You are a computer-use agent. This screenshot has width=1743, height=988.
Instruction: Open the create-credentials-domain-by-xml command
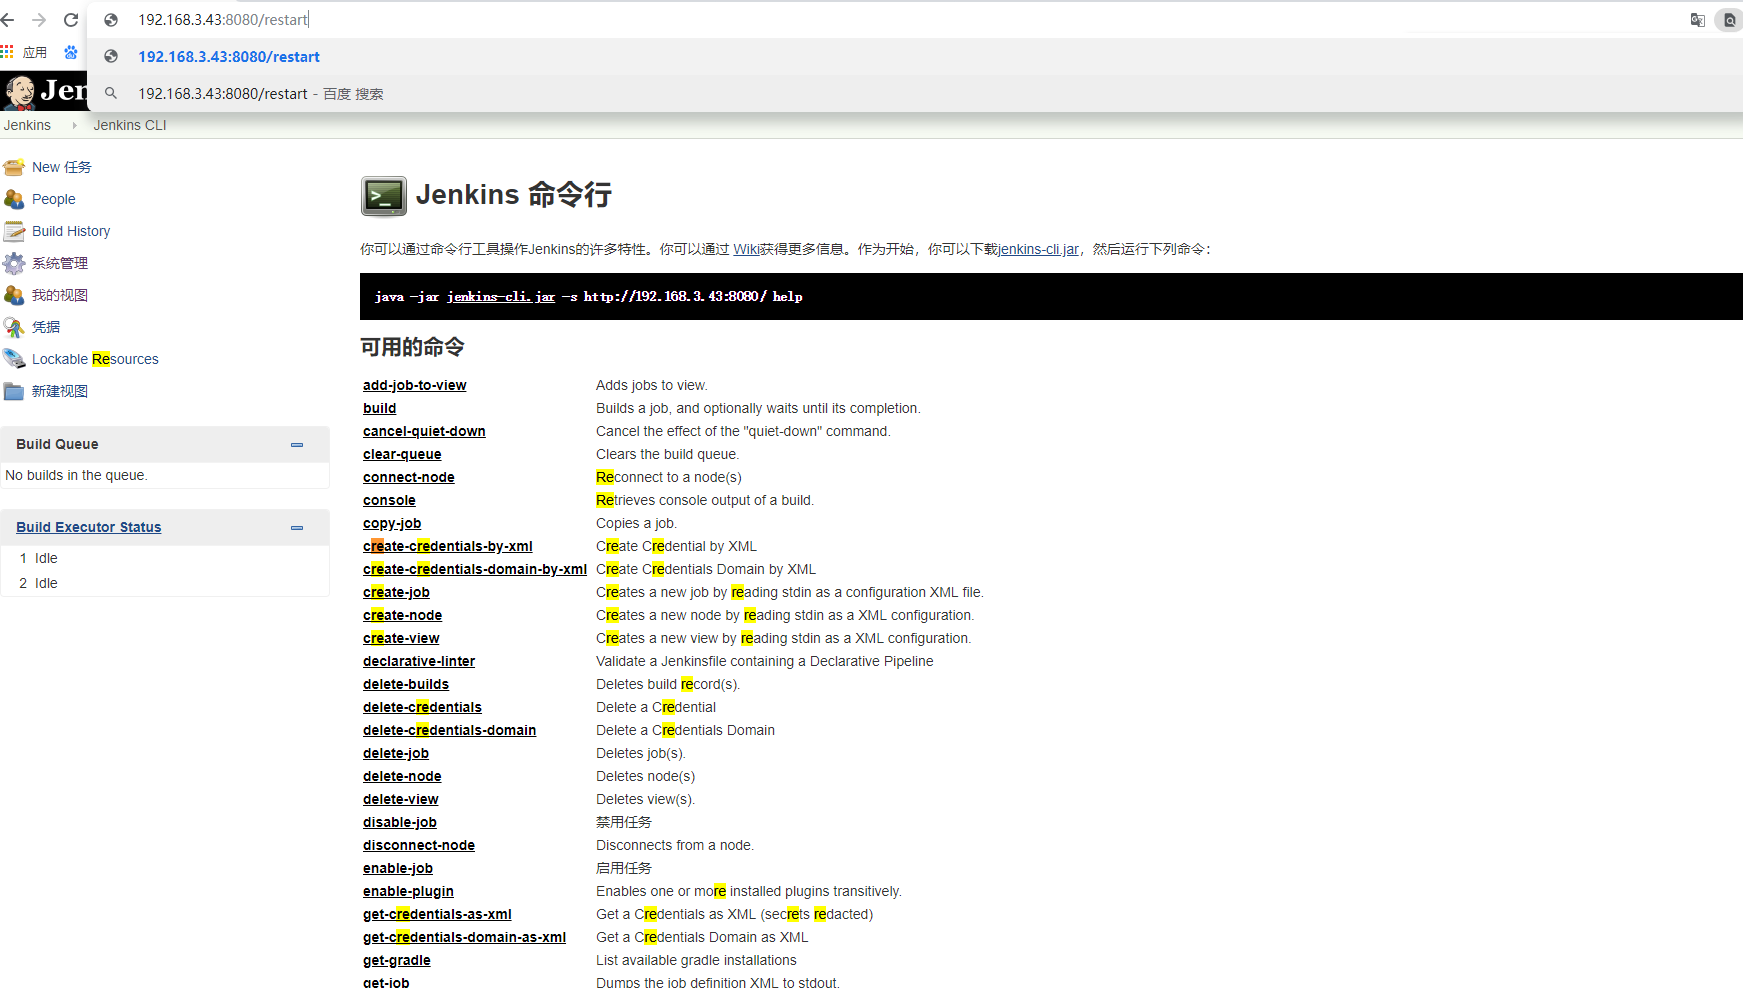475,569
